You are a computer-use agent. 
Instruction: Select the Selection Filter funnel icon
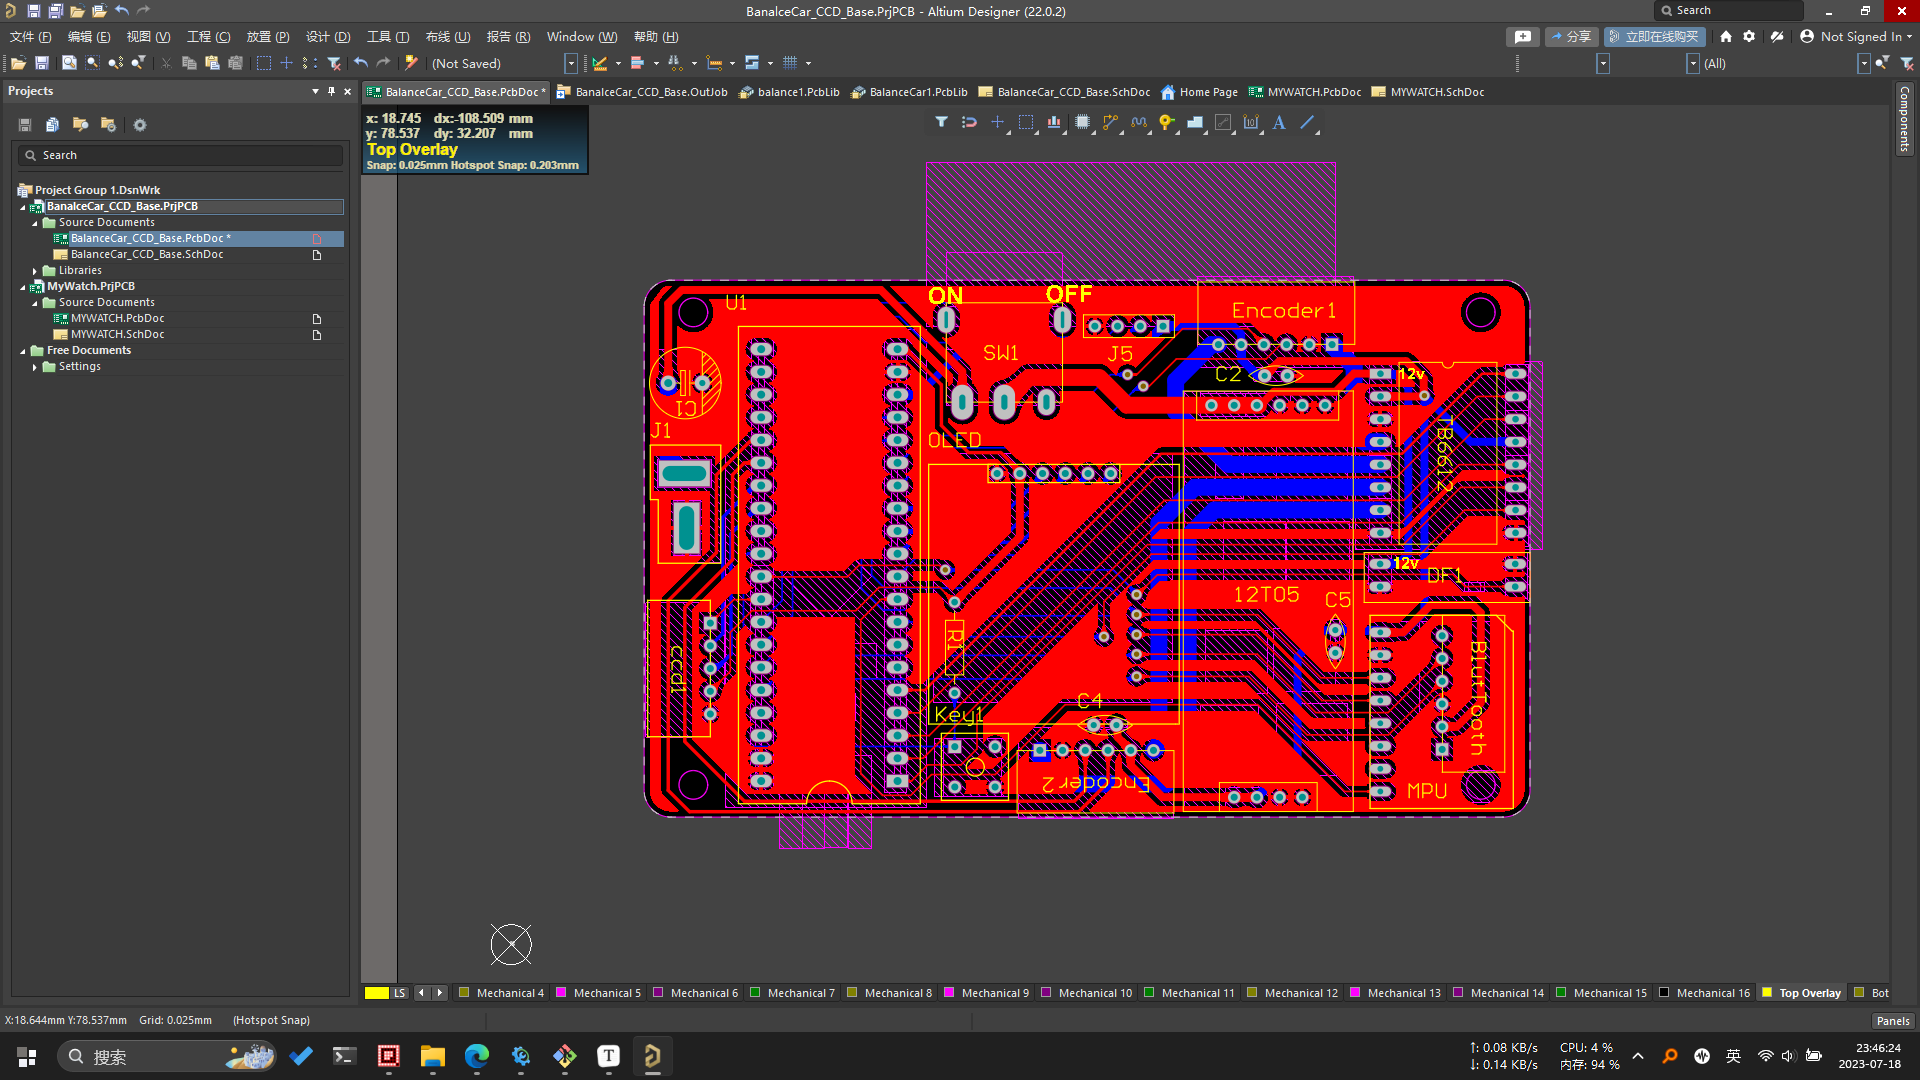[x=941, y=122]
